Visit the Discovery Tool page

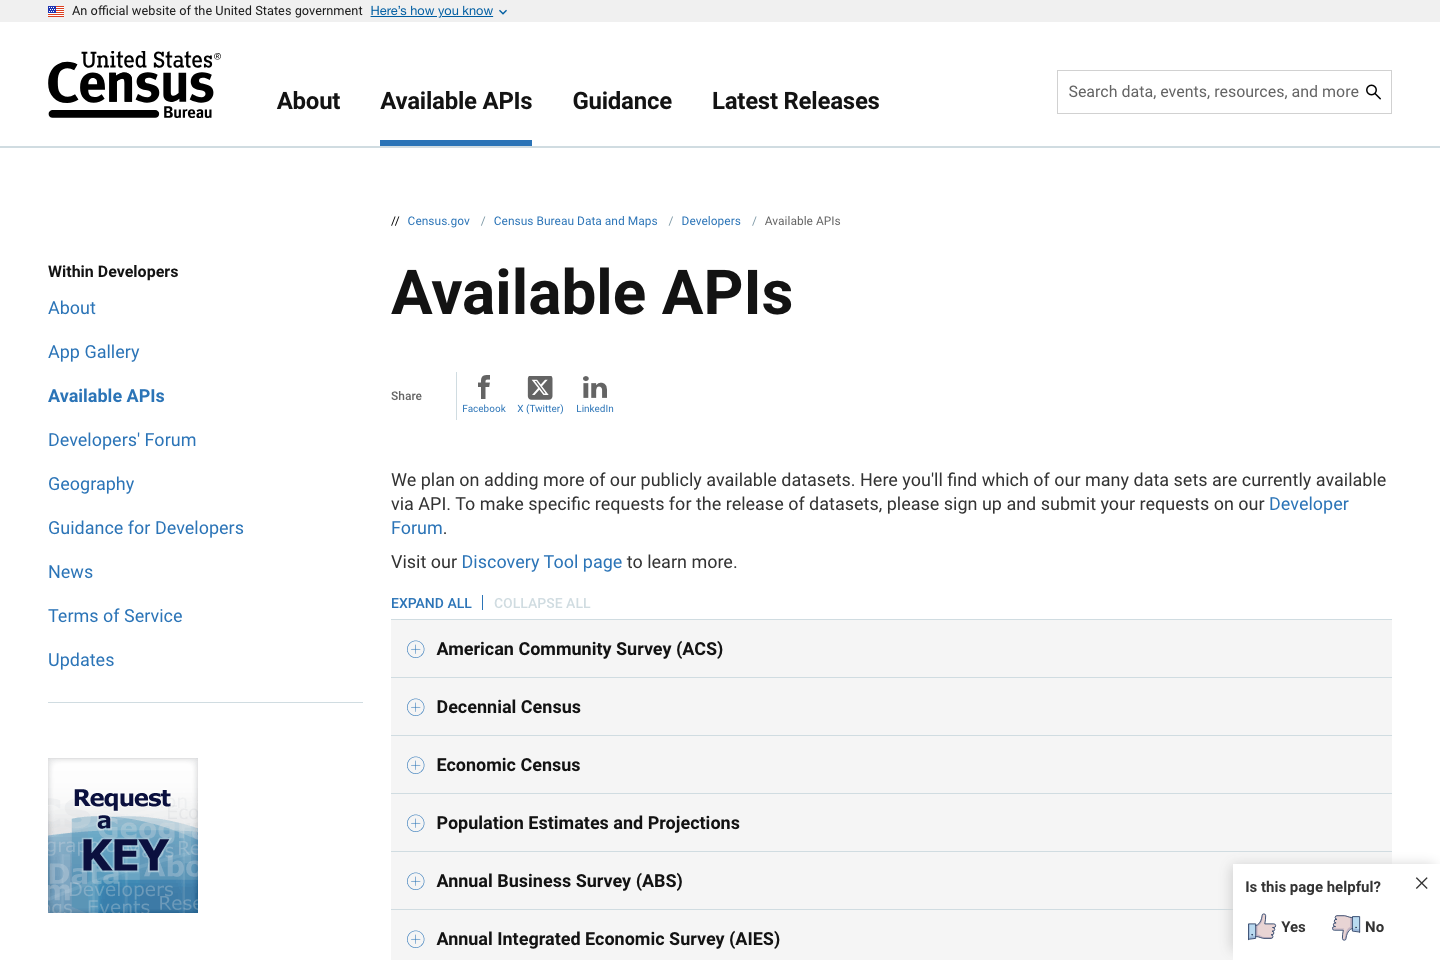click(x=541, y=562)
